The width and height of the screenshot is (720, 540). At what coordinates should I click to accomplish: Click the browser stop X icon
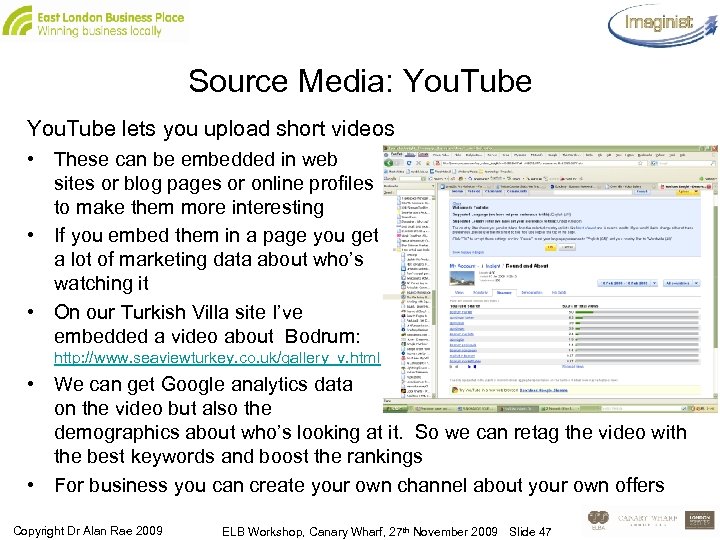tap(418, 163)
